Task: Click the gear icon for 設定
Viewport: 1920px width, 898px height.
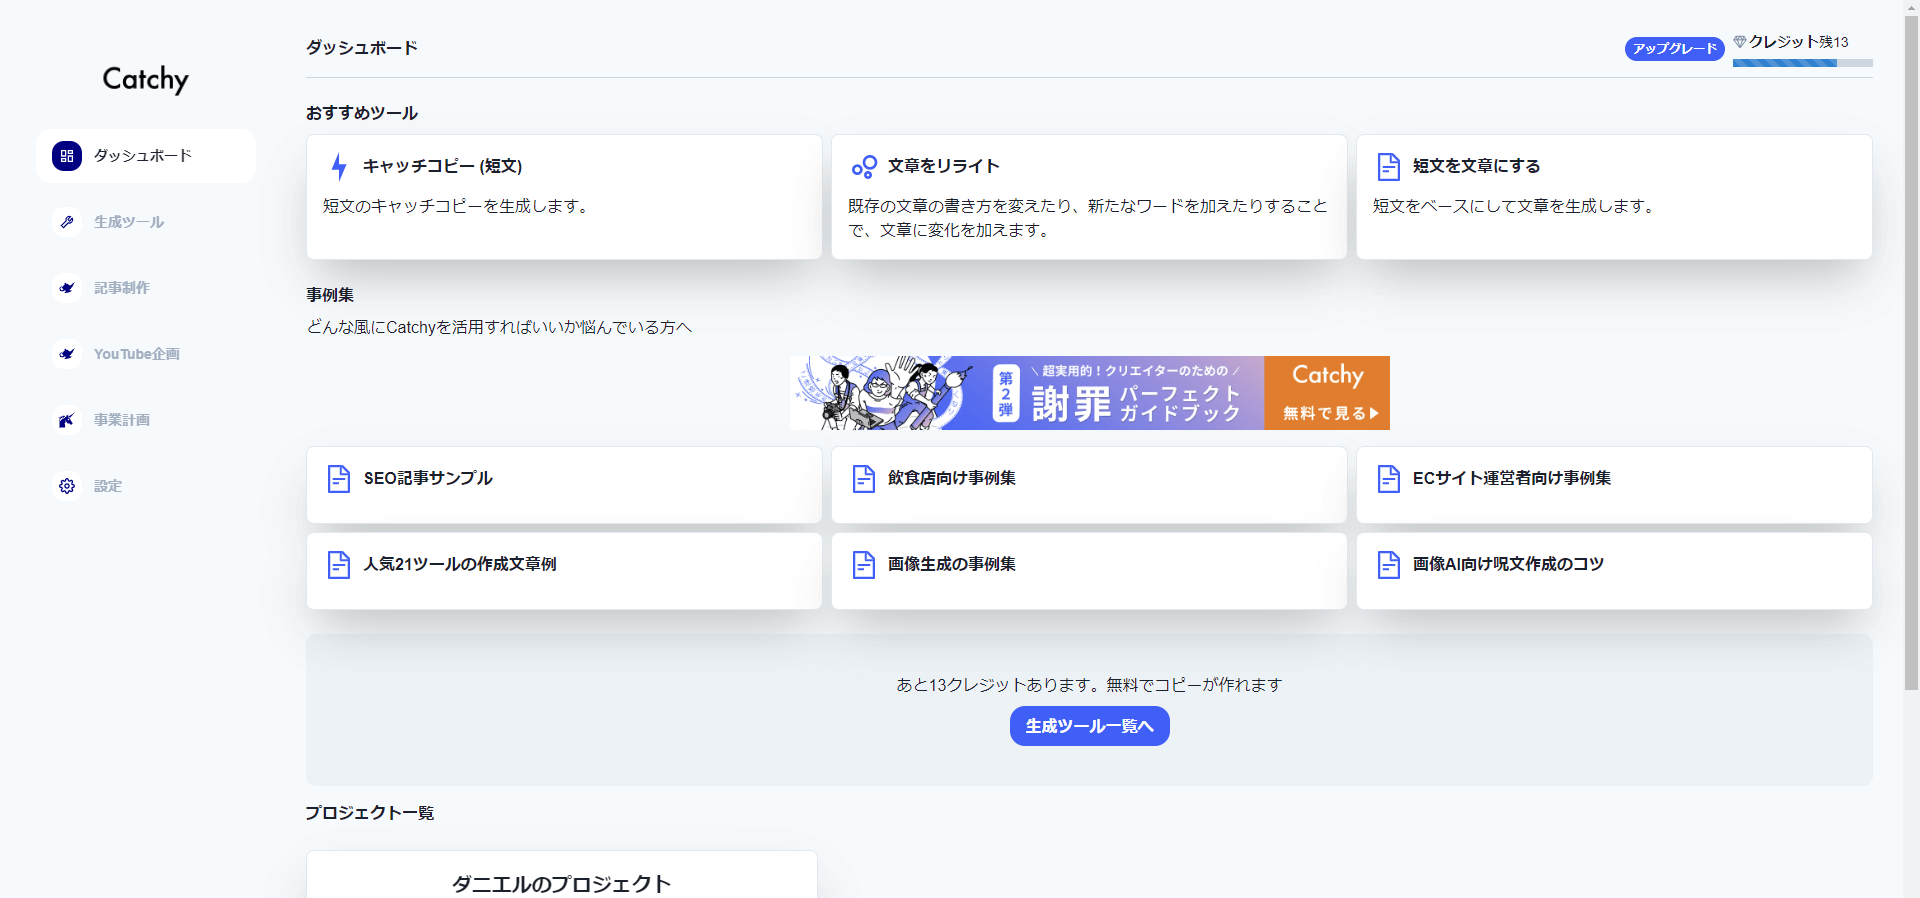Action: pos(67,486)
